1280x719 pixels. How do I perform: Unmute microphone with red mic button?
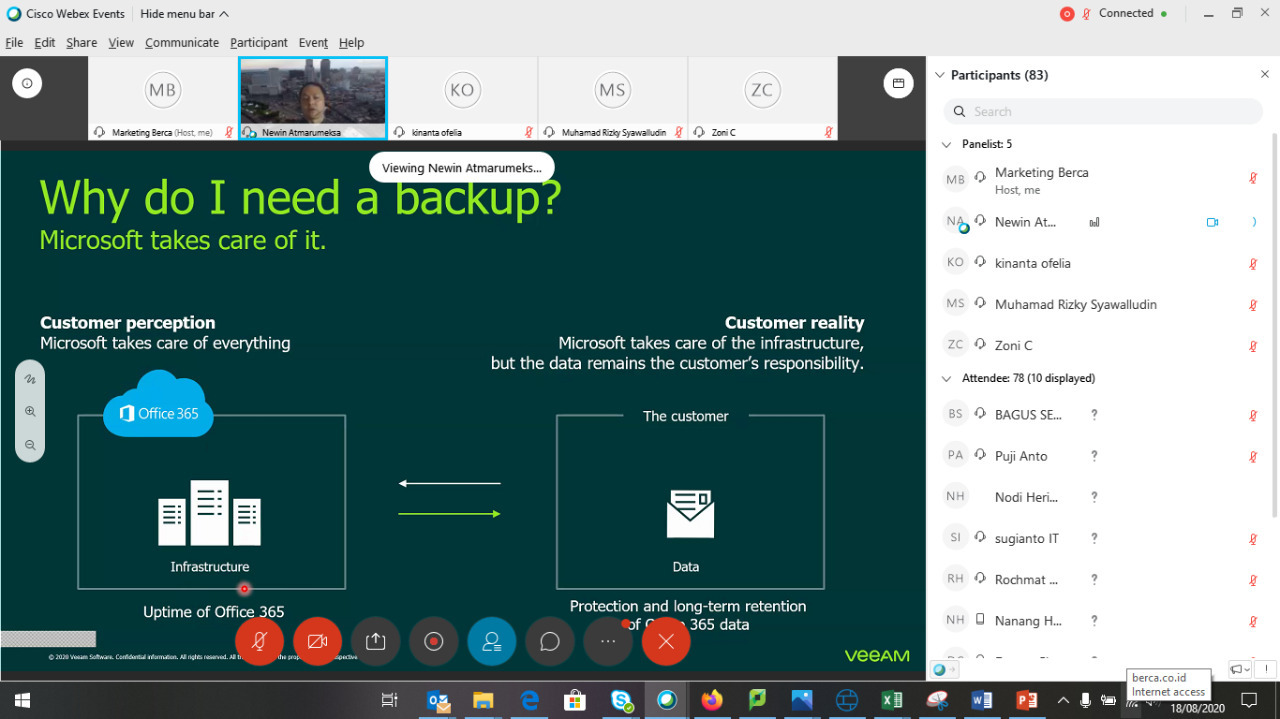click(259, 642)
